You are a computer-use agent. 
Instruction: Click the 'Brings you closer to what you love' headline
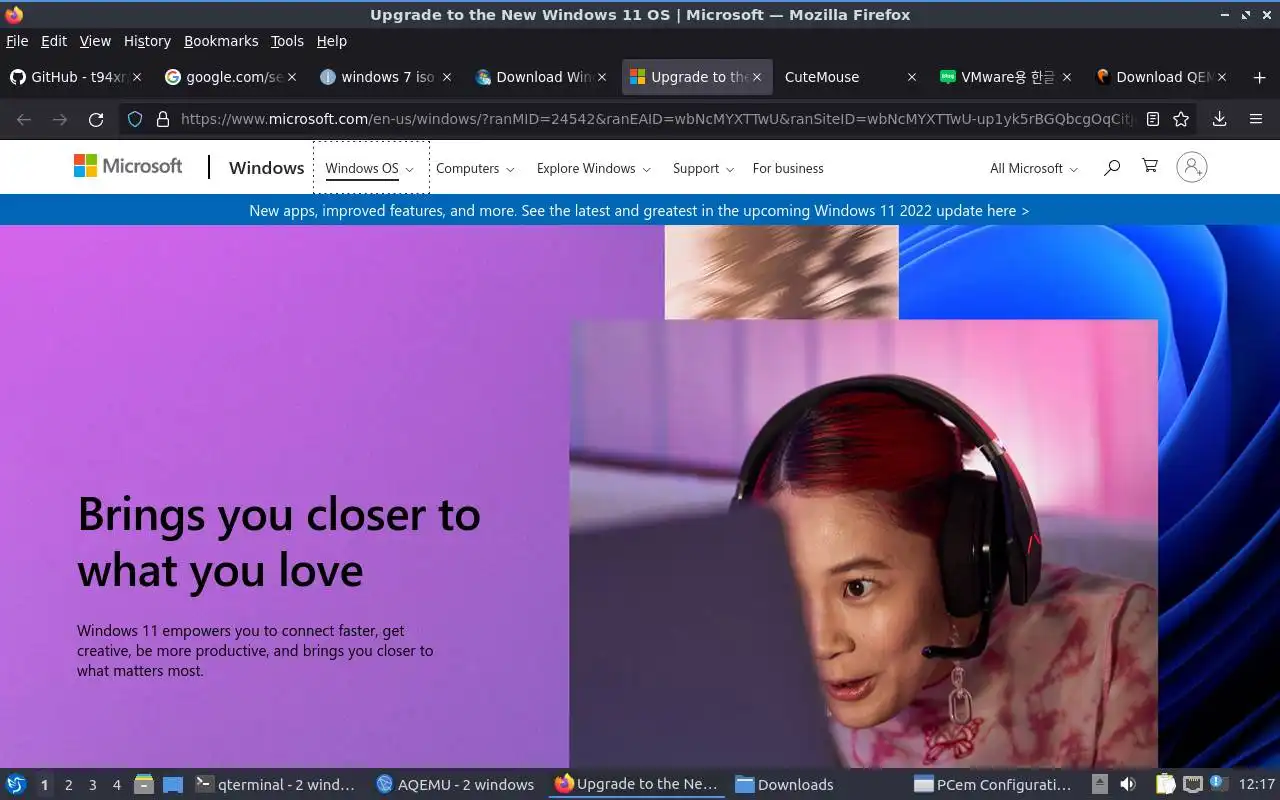tap(279, 542)
